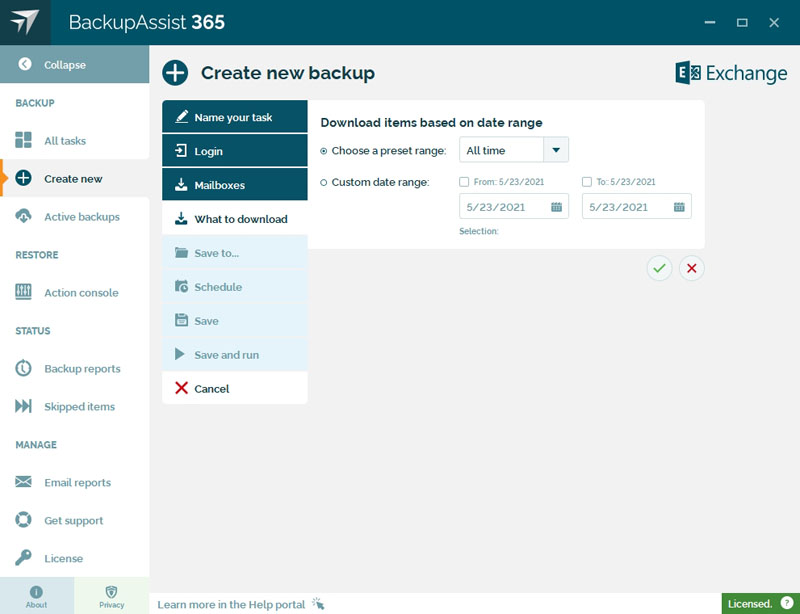Click the To date input field
Viewport: 800px width, 614px height.
click(637, 207)
